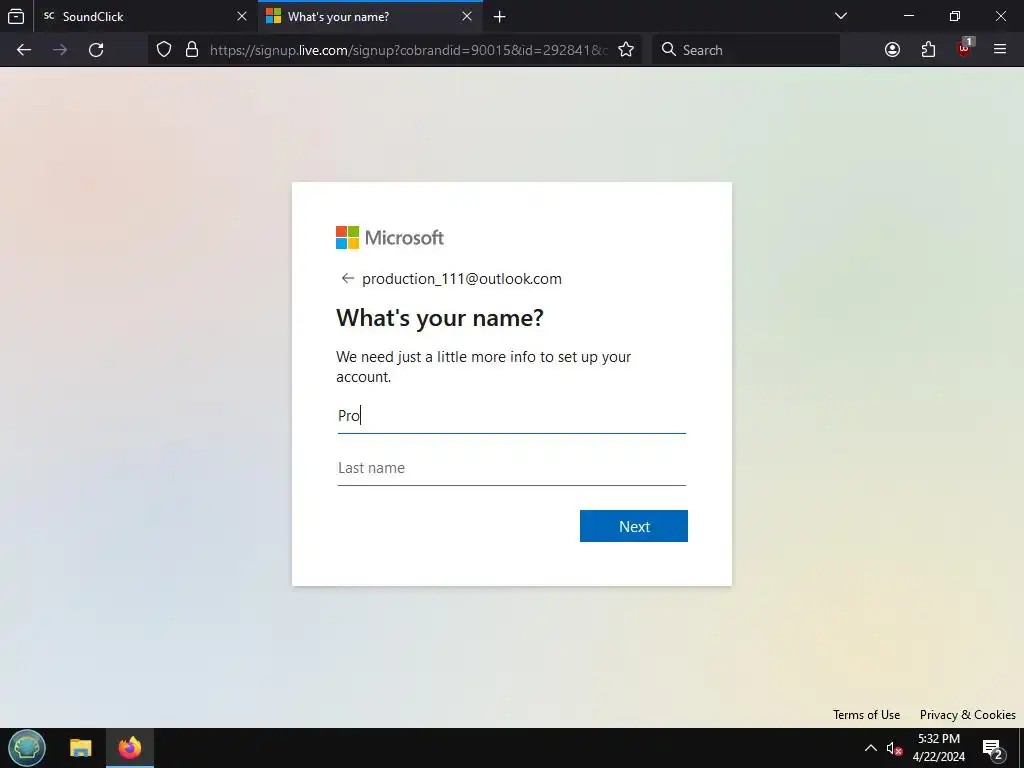The height and width of the screenshot is (768, 1024).
Task: Restore down the Firefox window
Action: click(955, 16)
